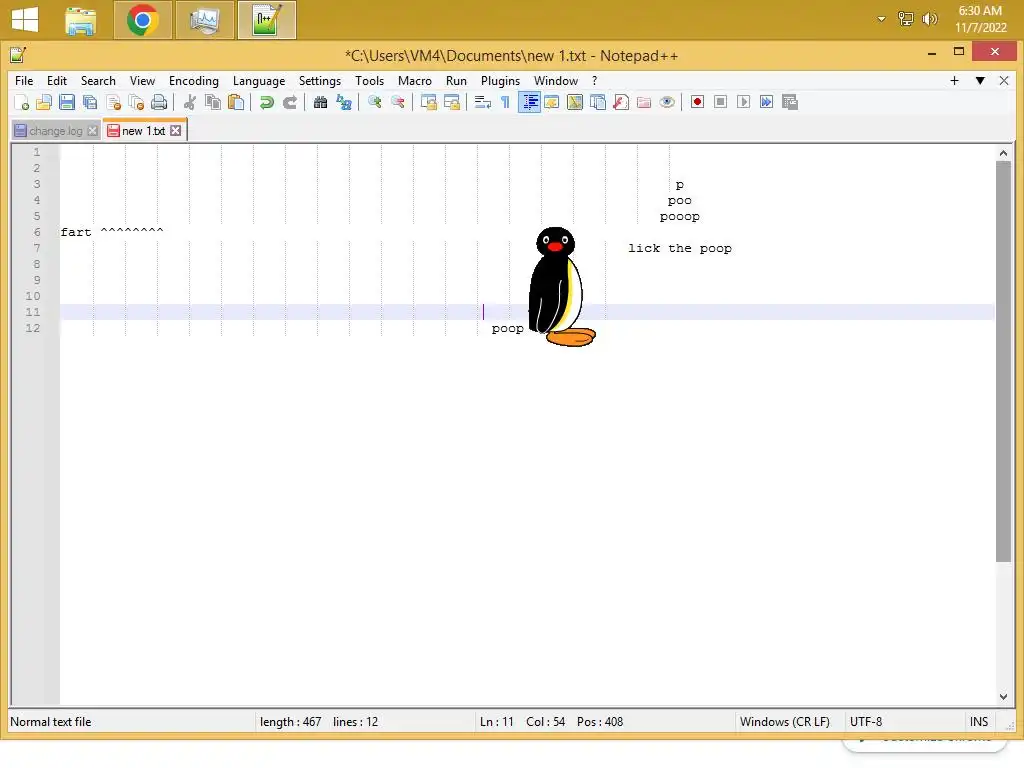Open the View menu
Screen dimensions: 1024x768
(142, 81)
